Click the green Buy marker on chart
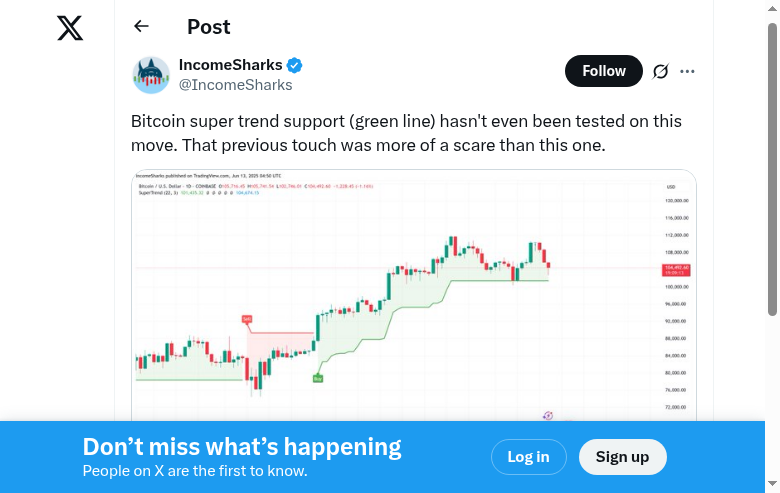Screen dimensions: 780x493 point(317,378)
